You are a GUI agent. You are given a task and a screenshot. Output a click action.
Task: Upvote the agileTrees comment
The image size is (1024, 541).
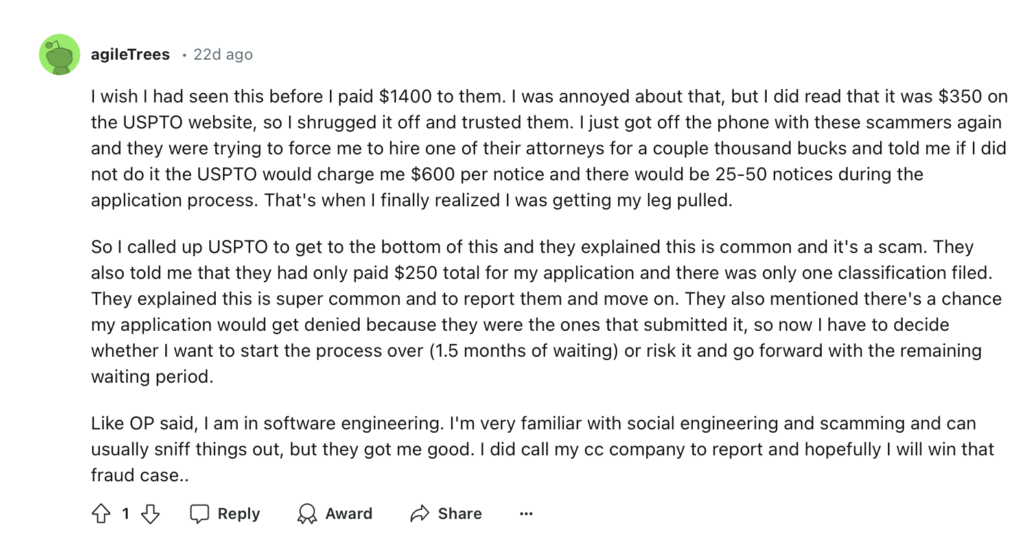100,513
